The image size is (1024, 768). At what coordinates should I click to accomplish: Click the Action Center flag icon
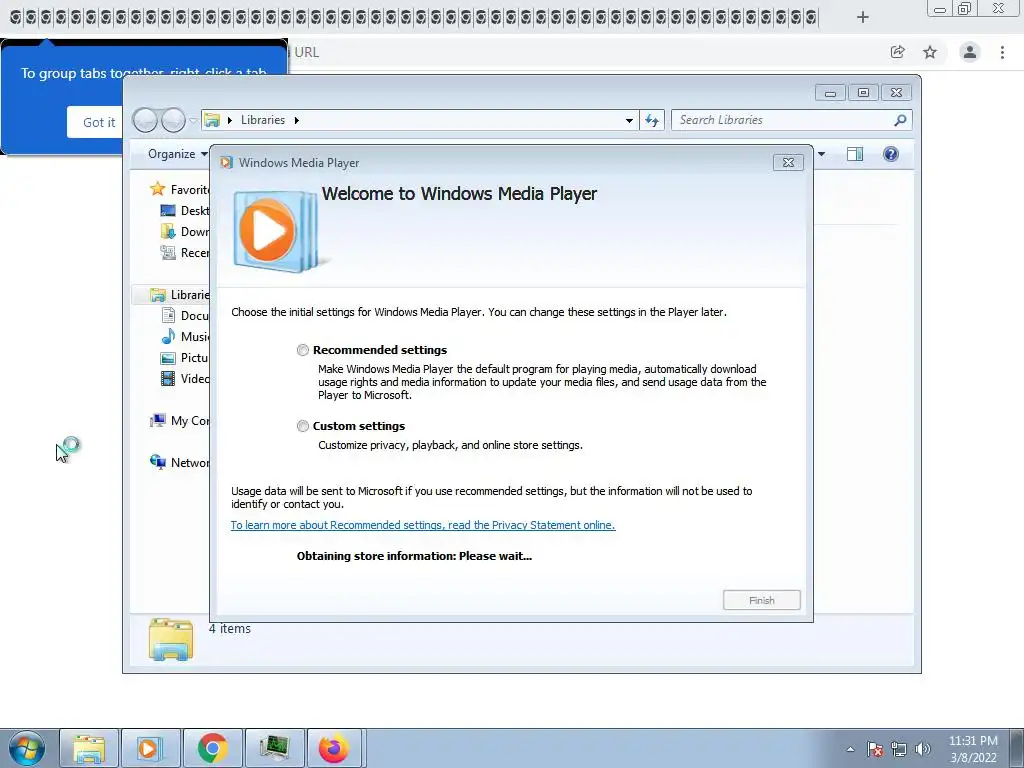[x=875, y=749]
